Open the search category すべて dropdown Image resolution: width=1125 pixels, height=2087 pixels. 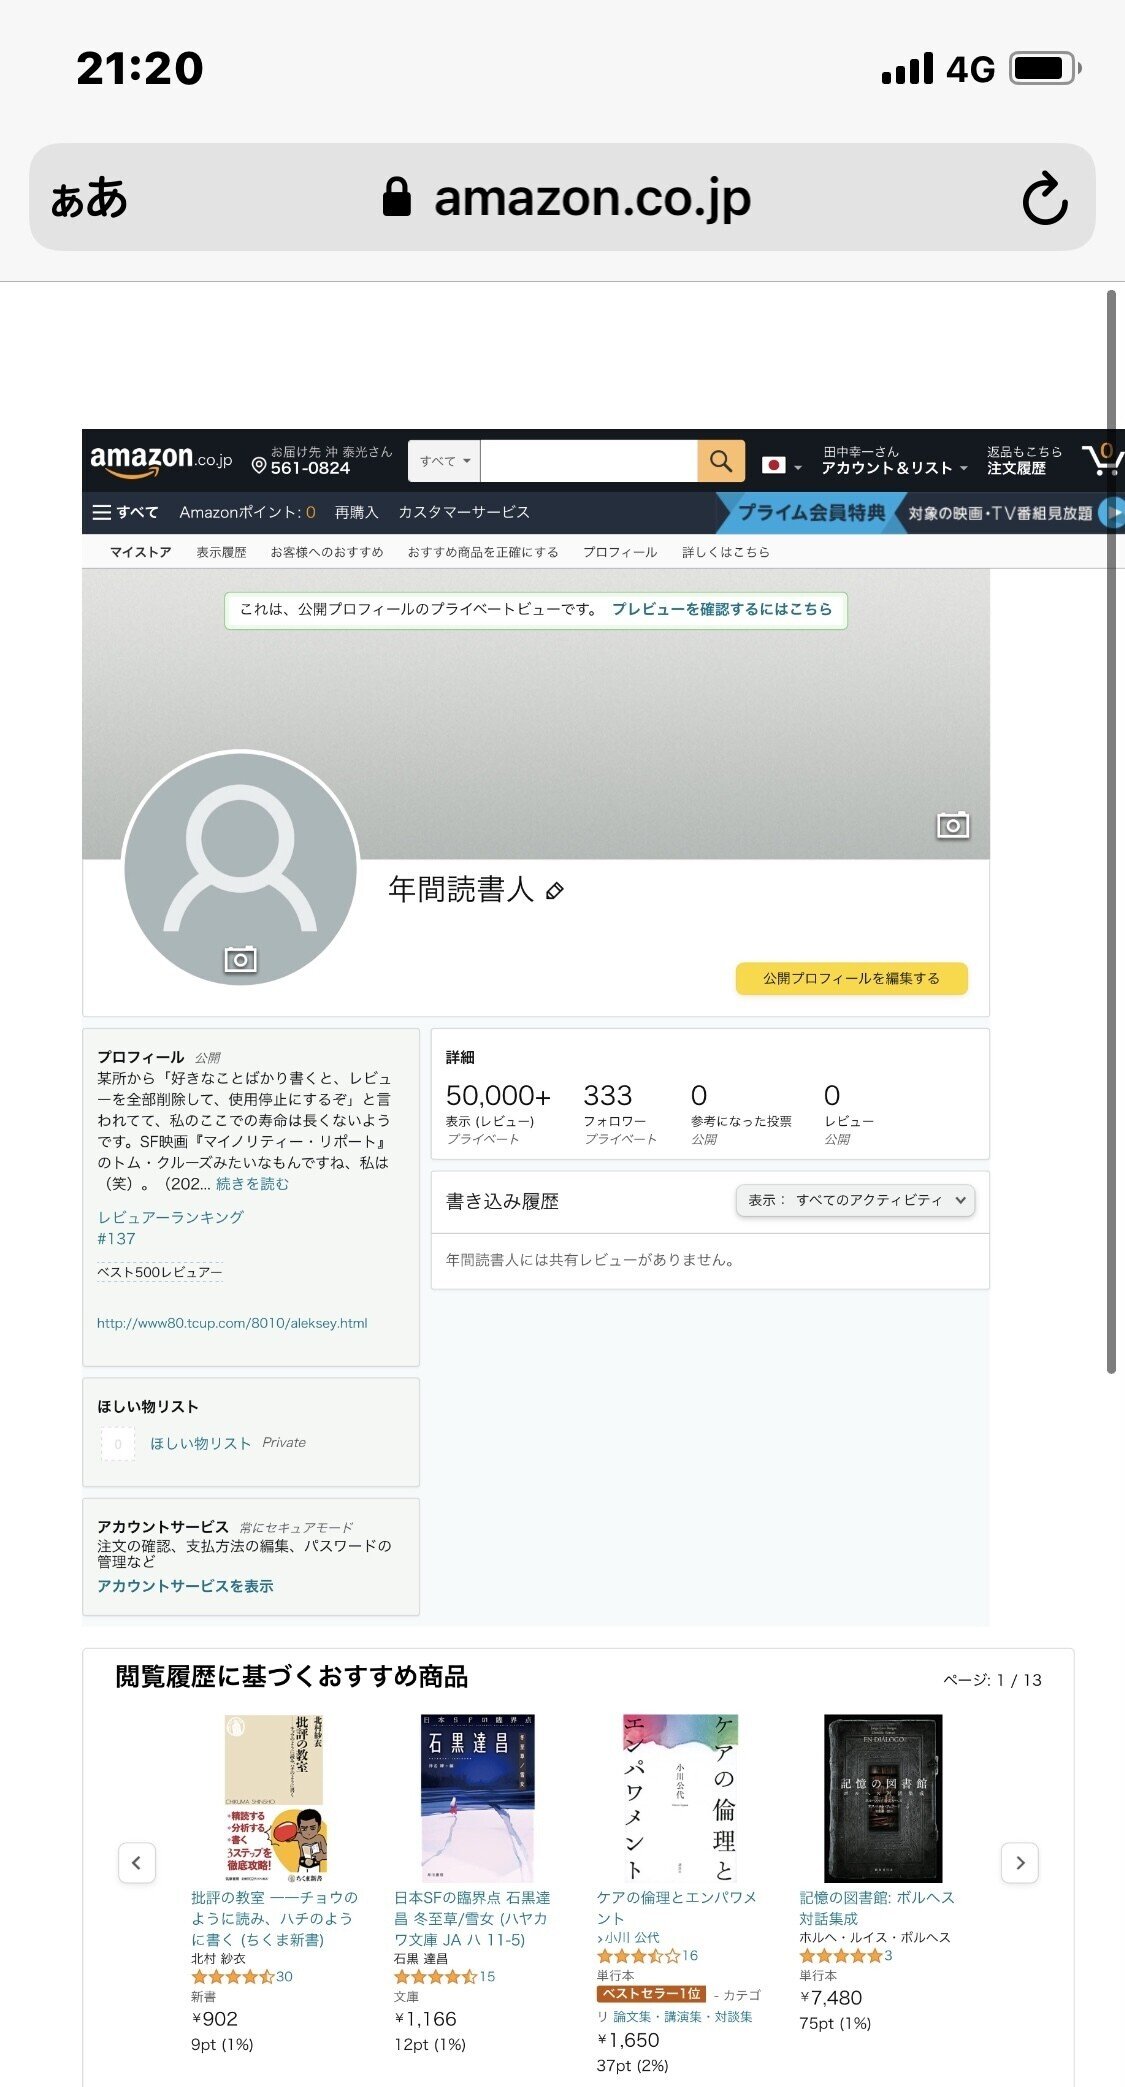pos(444,461)
